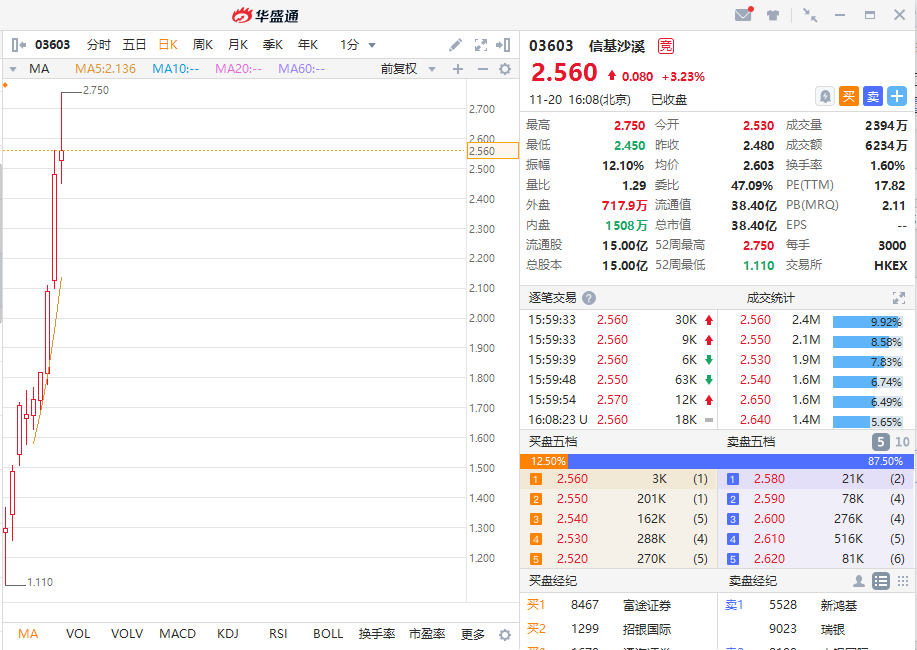Switch order book depth to 10 levels
This screenshot has height=650, width=917.
point(902,442)
